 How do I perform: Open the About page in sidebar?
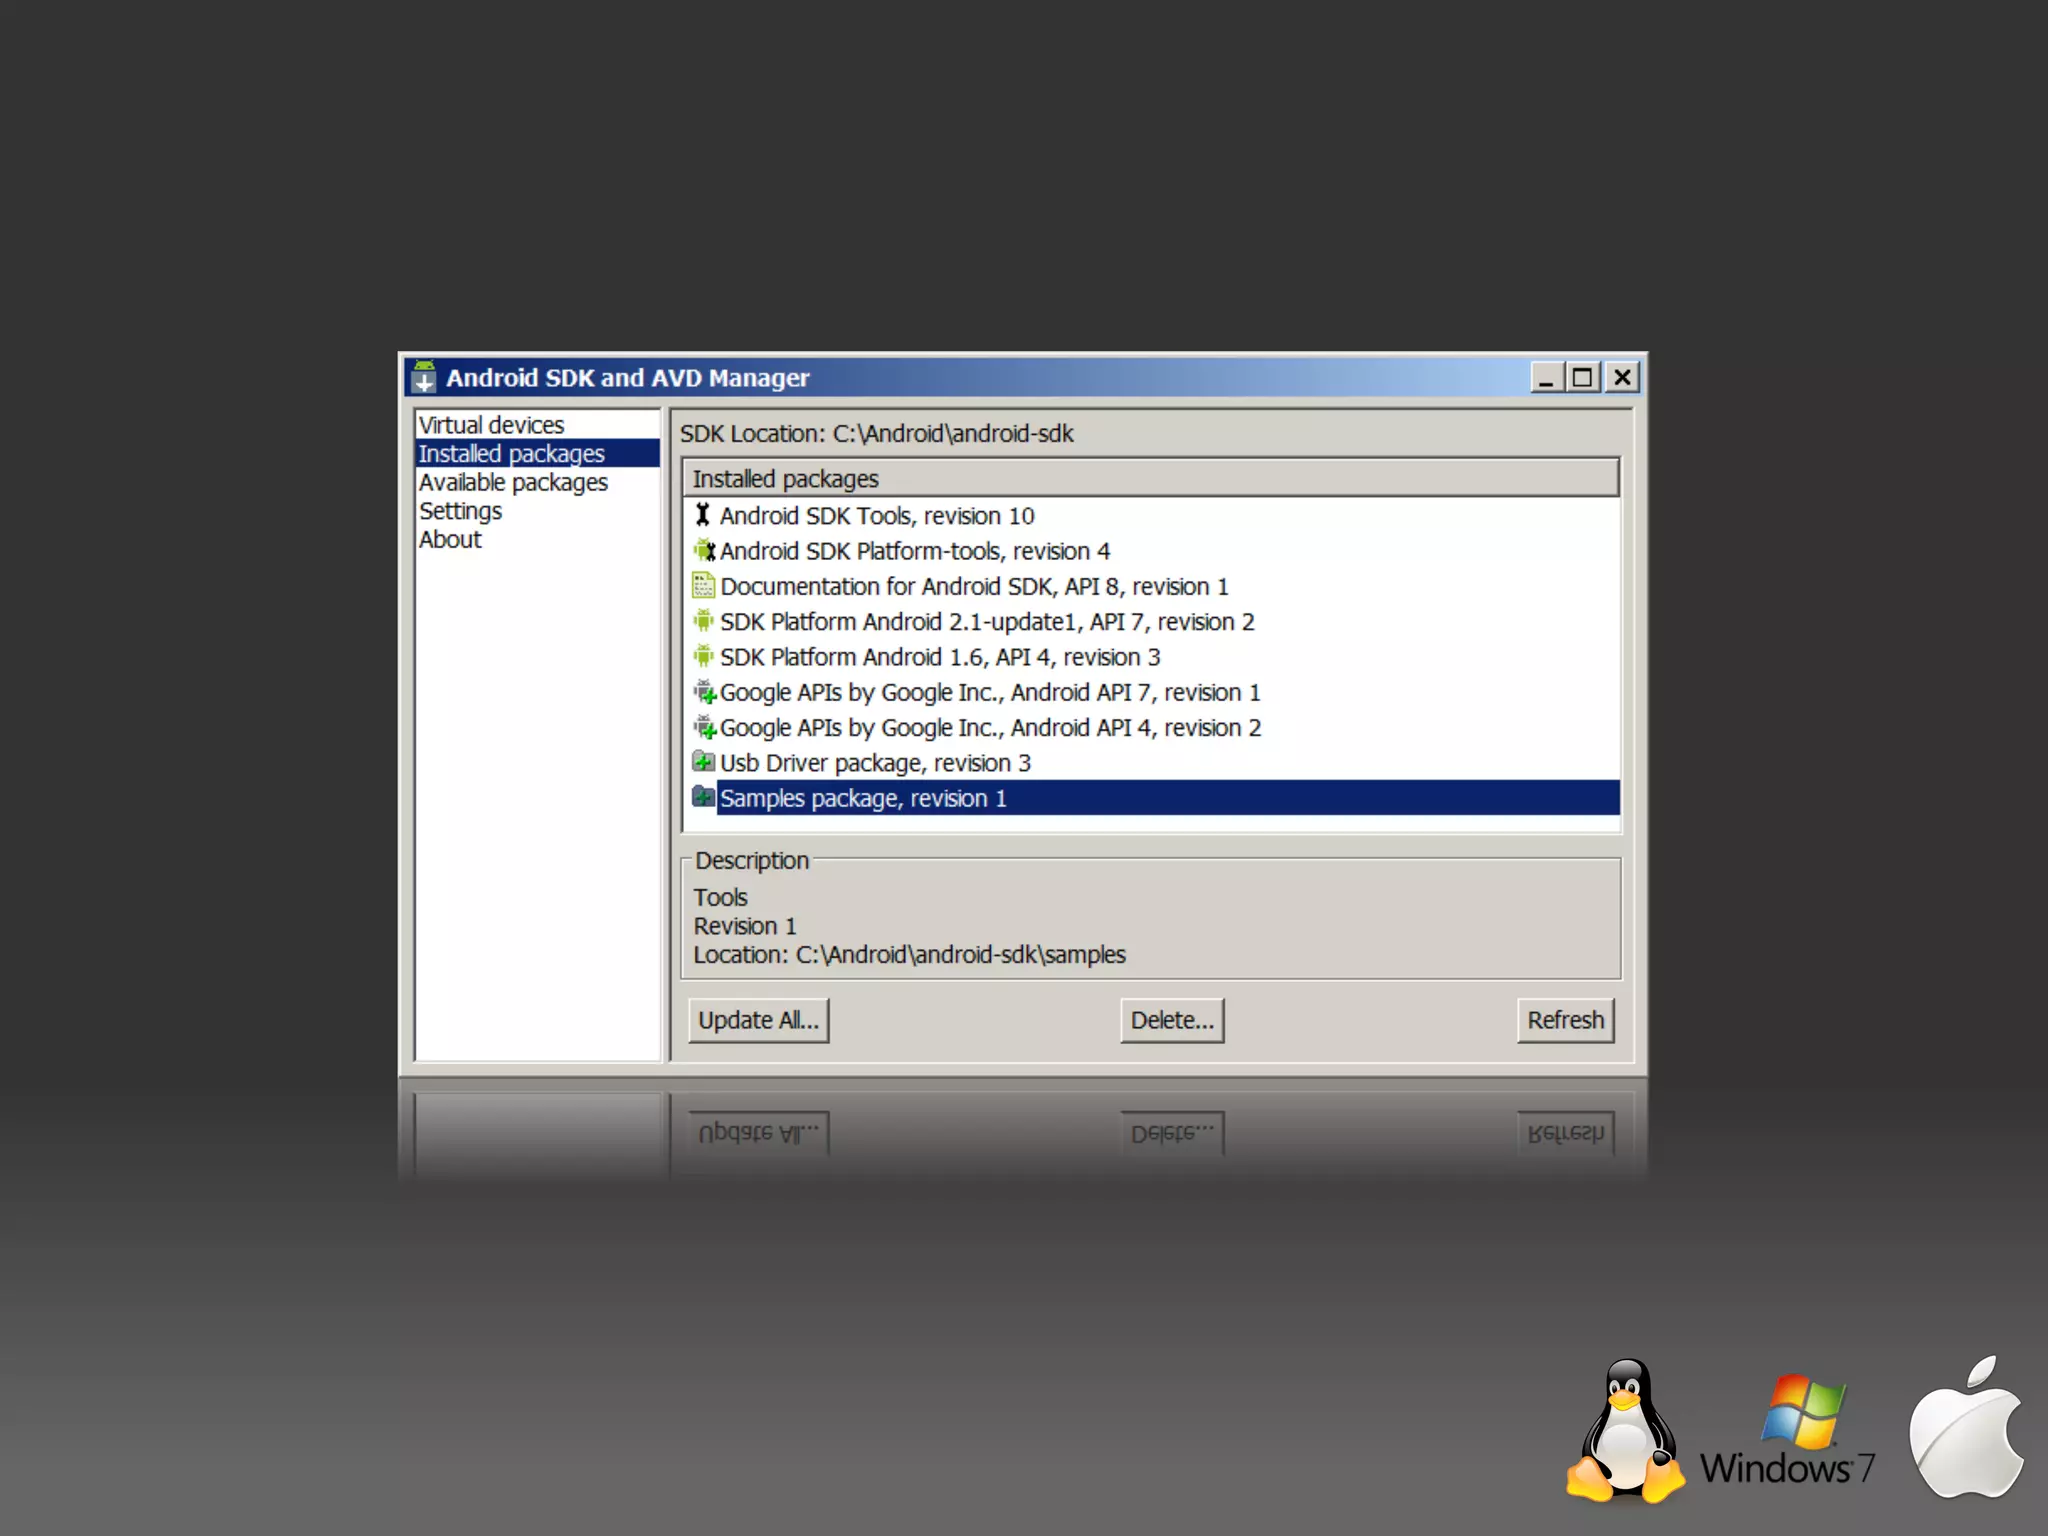tap(450, 540)
